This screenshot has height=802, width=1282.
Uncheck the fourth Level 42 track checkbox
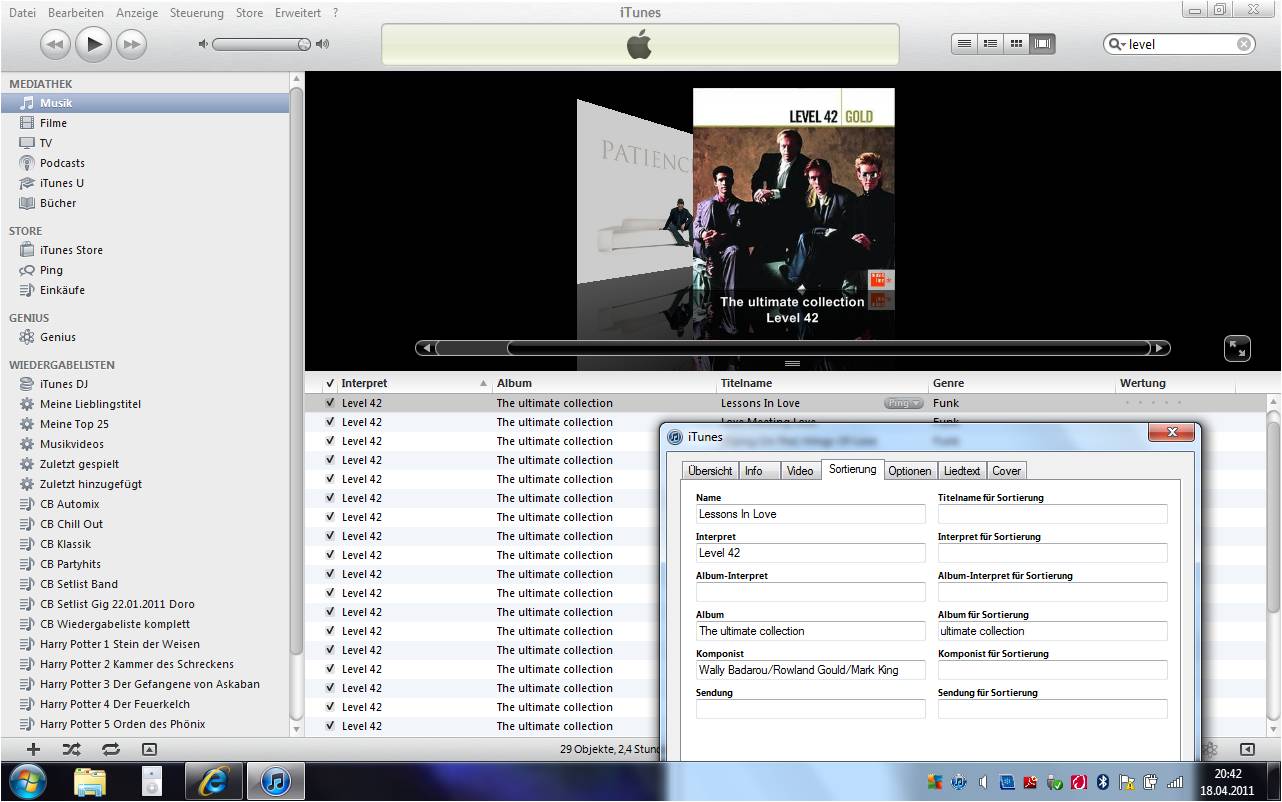click(330, 460)
